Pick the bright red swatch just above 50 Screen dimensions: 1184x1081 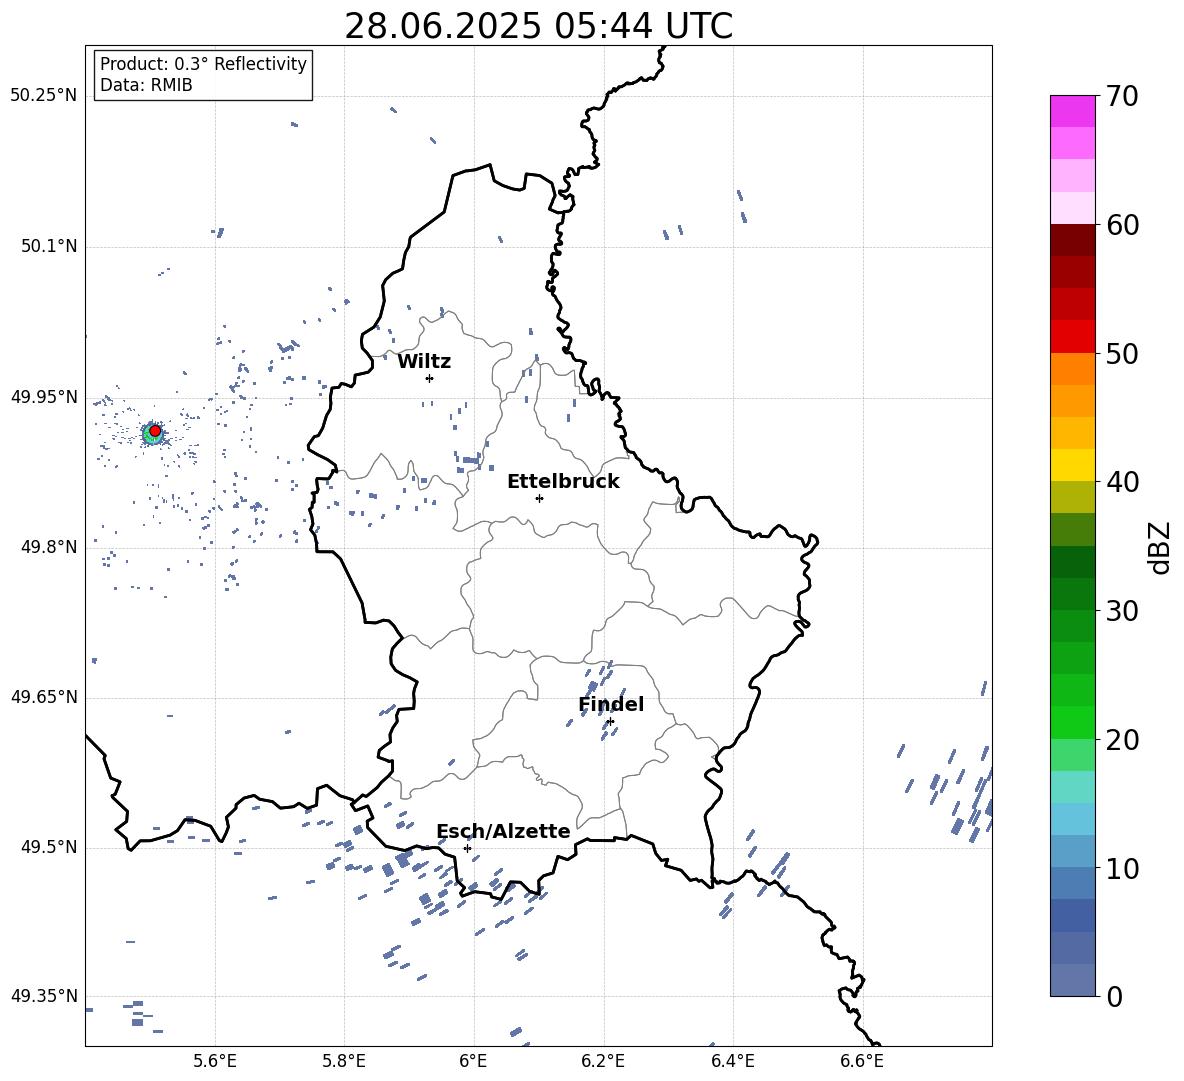1073,337
